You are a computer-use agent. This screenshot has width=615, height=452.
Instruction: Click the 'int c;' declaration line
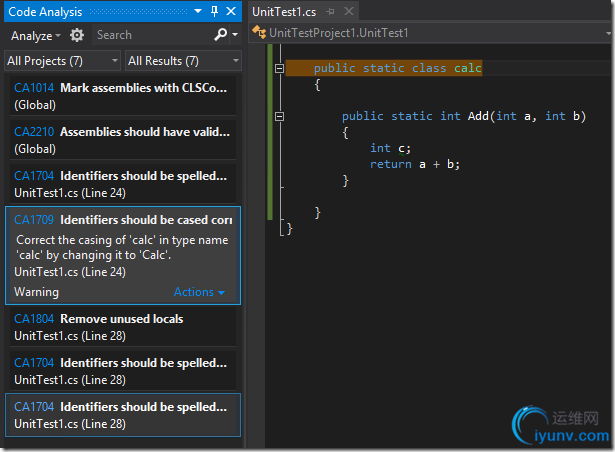390,148
